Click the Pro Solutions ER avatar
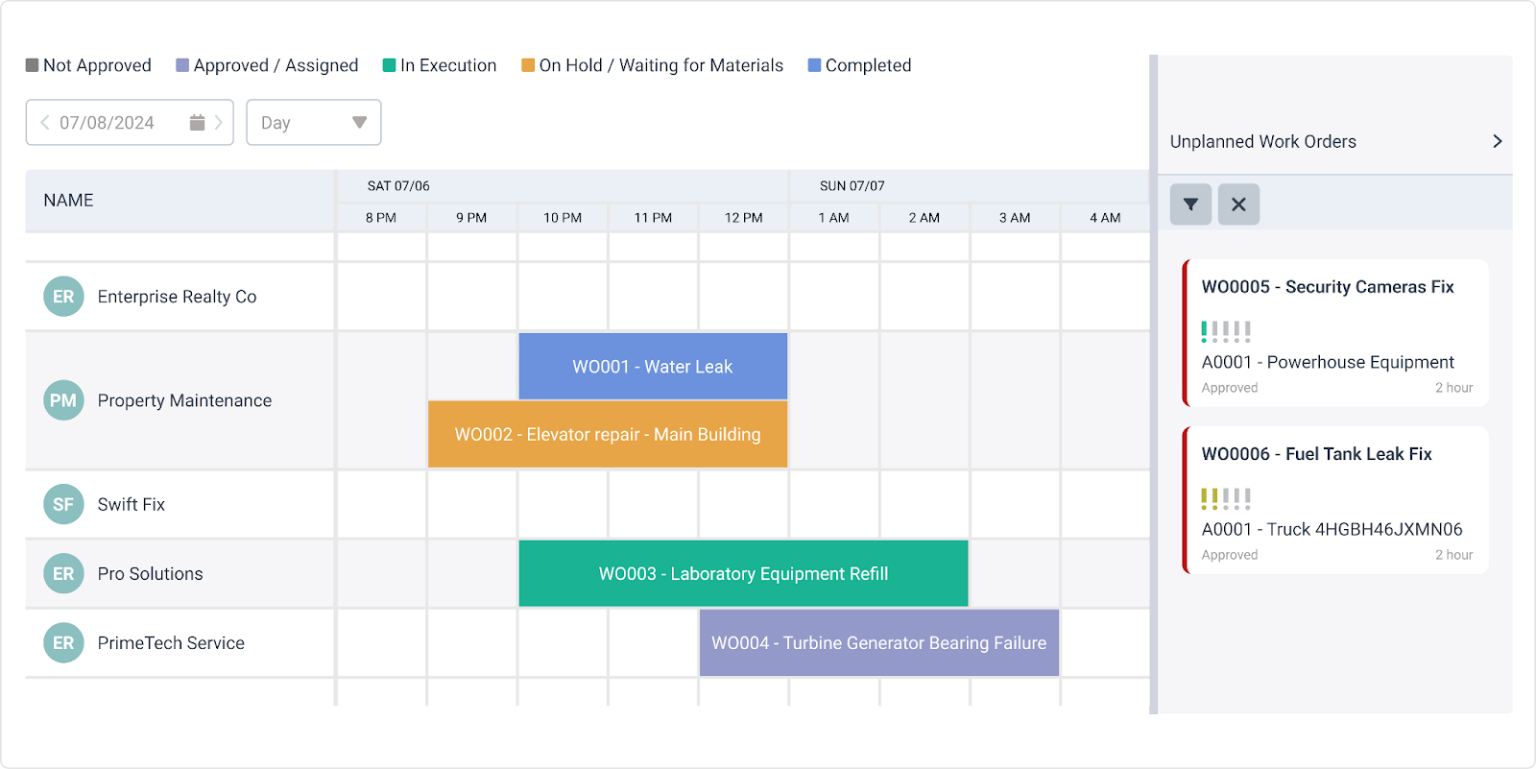This screenshot has width=1536, height=769. (62, 573)
